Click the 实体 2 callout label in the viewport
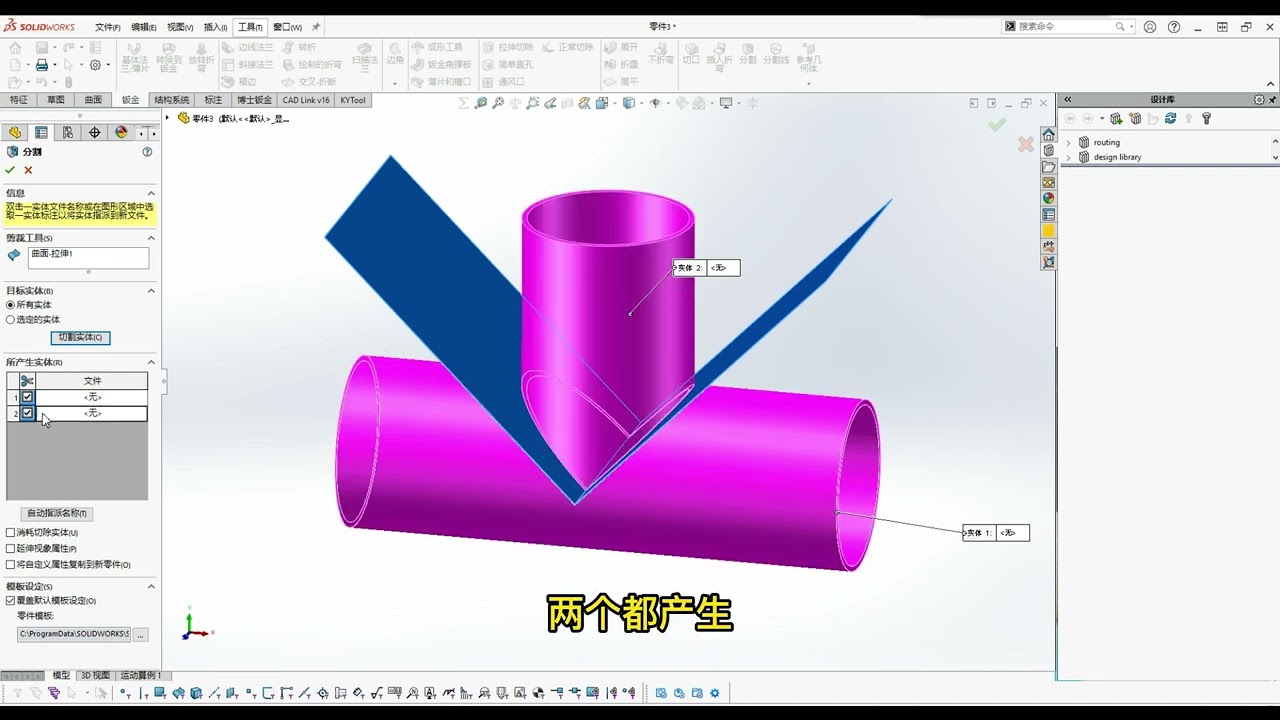Screen dimensions: 1280x720 click(707, 268)
